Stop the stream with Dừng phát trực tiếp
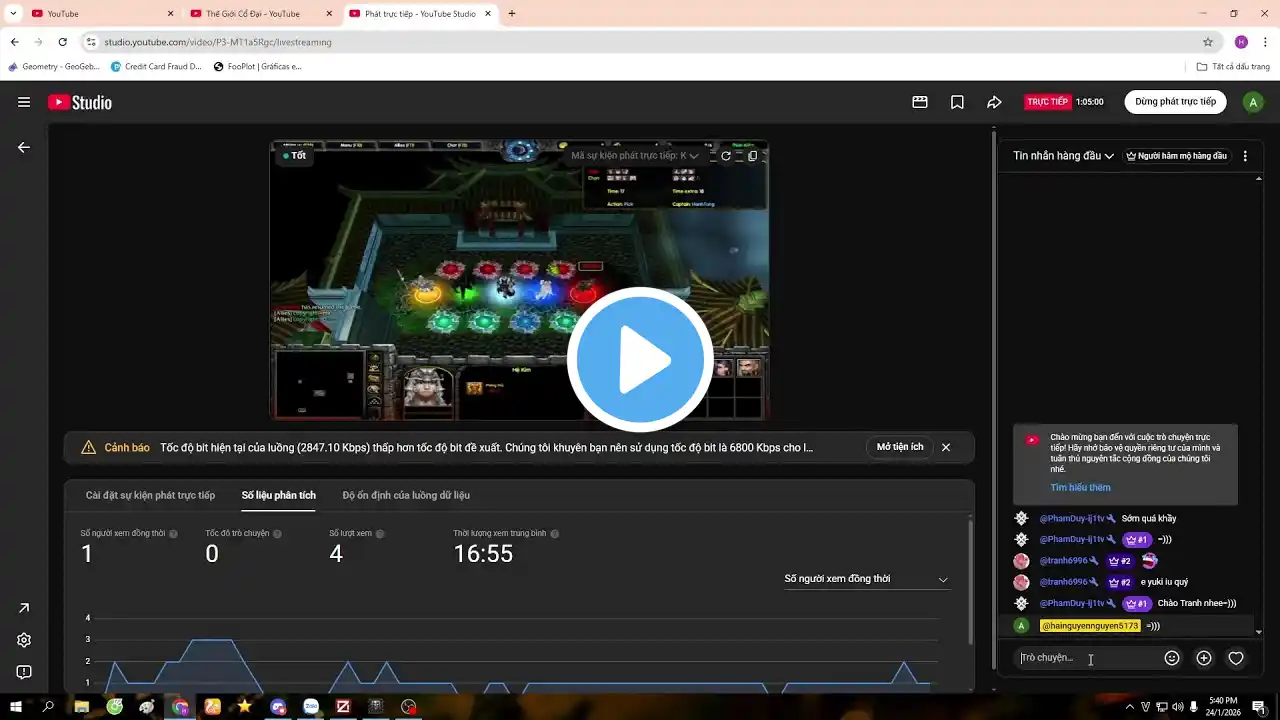 (1175, 102)
